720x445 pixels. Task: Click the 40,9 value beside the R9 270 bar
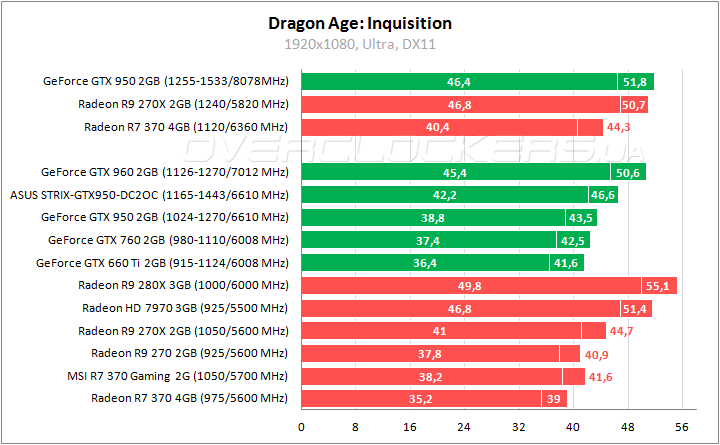[596, 353]
